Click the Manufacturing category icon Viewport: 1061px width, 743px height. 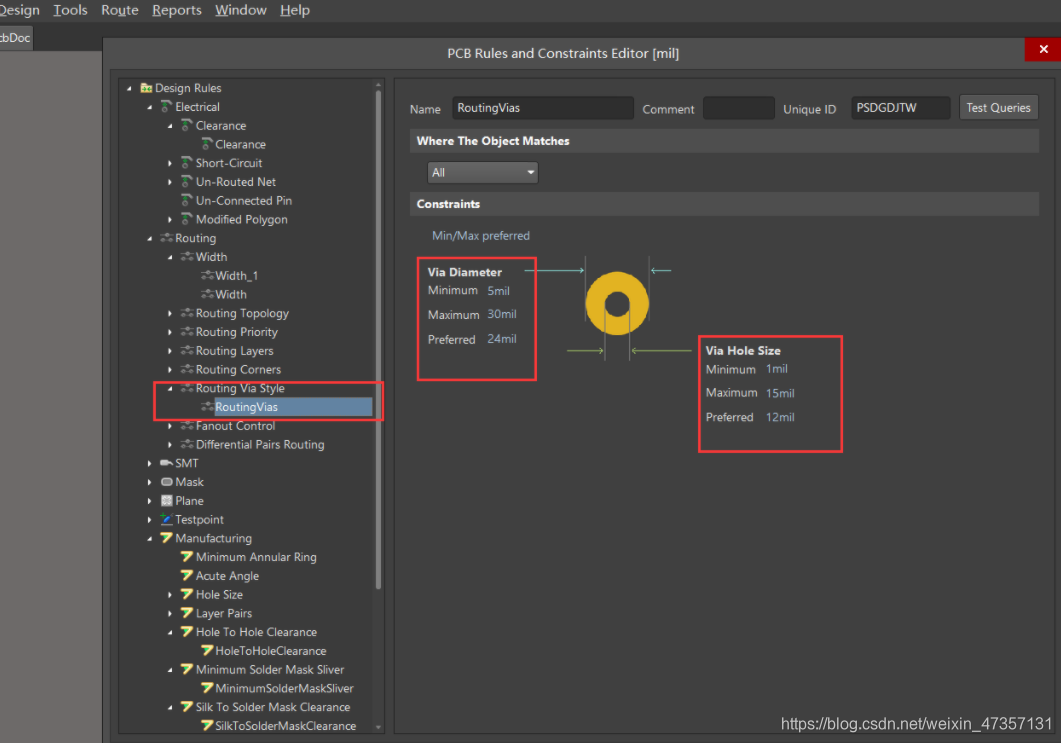(166, 538)
